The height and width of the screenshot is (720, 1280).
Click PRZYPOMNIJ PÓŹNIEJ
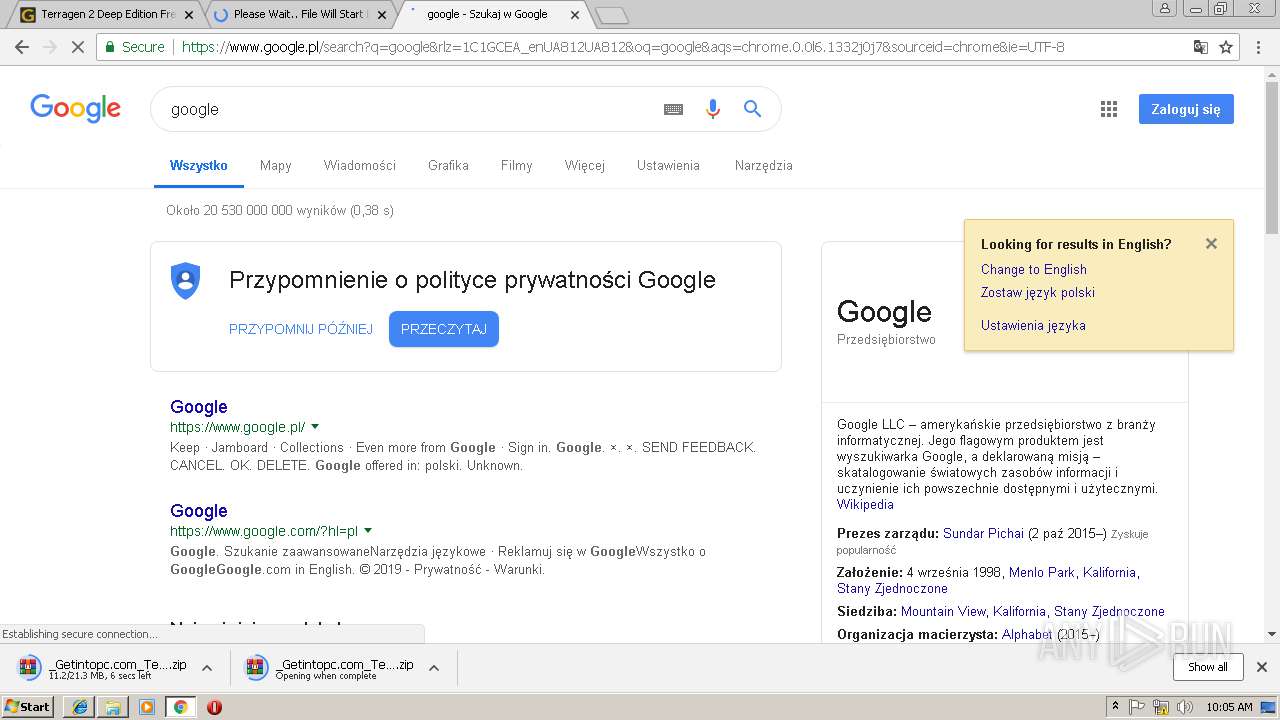click(x=301, y=329)
